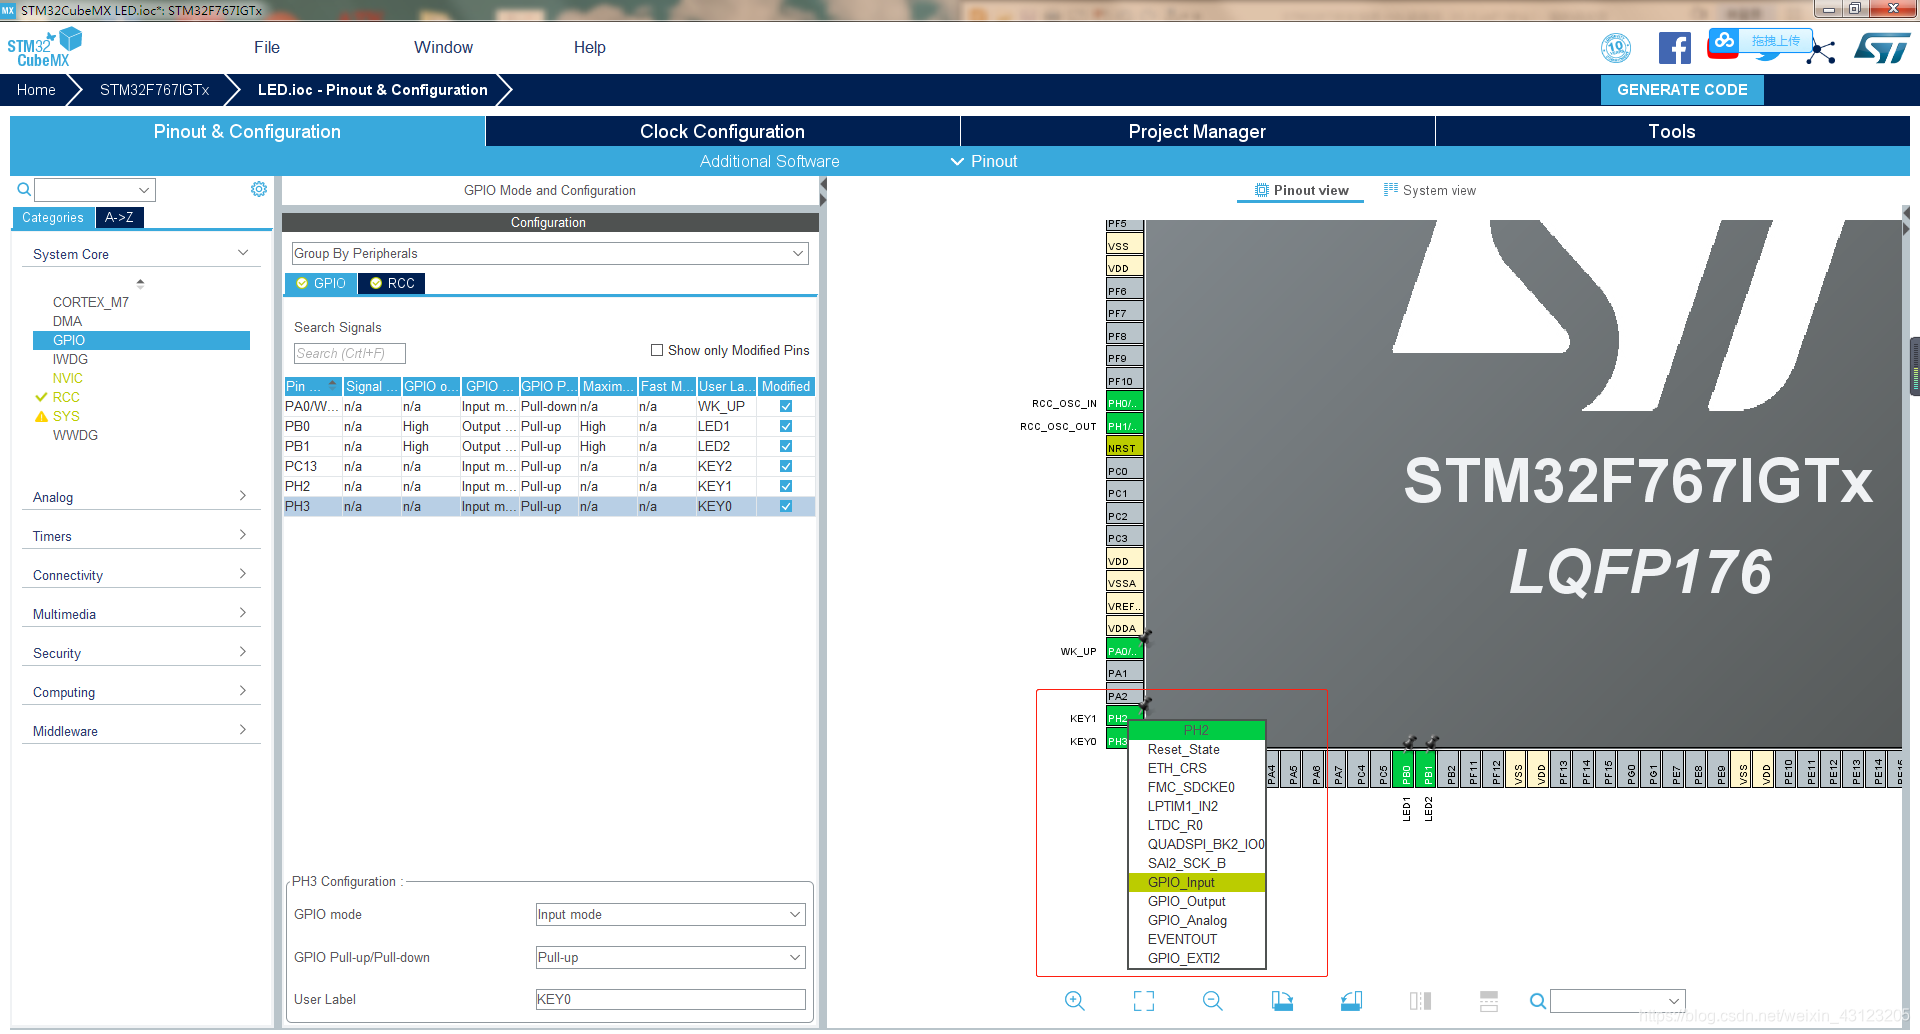Image resolution: width=1920 pixels, height=1034 pixels.
Task: Open the Pinout menu button
Action: point(983,161)
